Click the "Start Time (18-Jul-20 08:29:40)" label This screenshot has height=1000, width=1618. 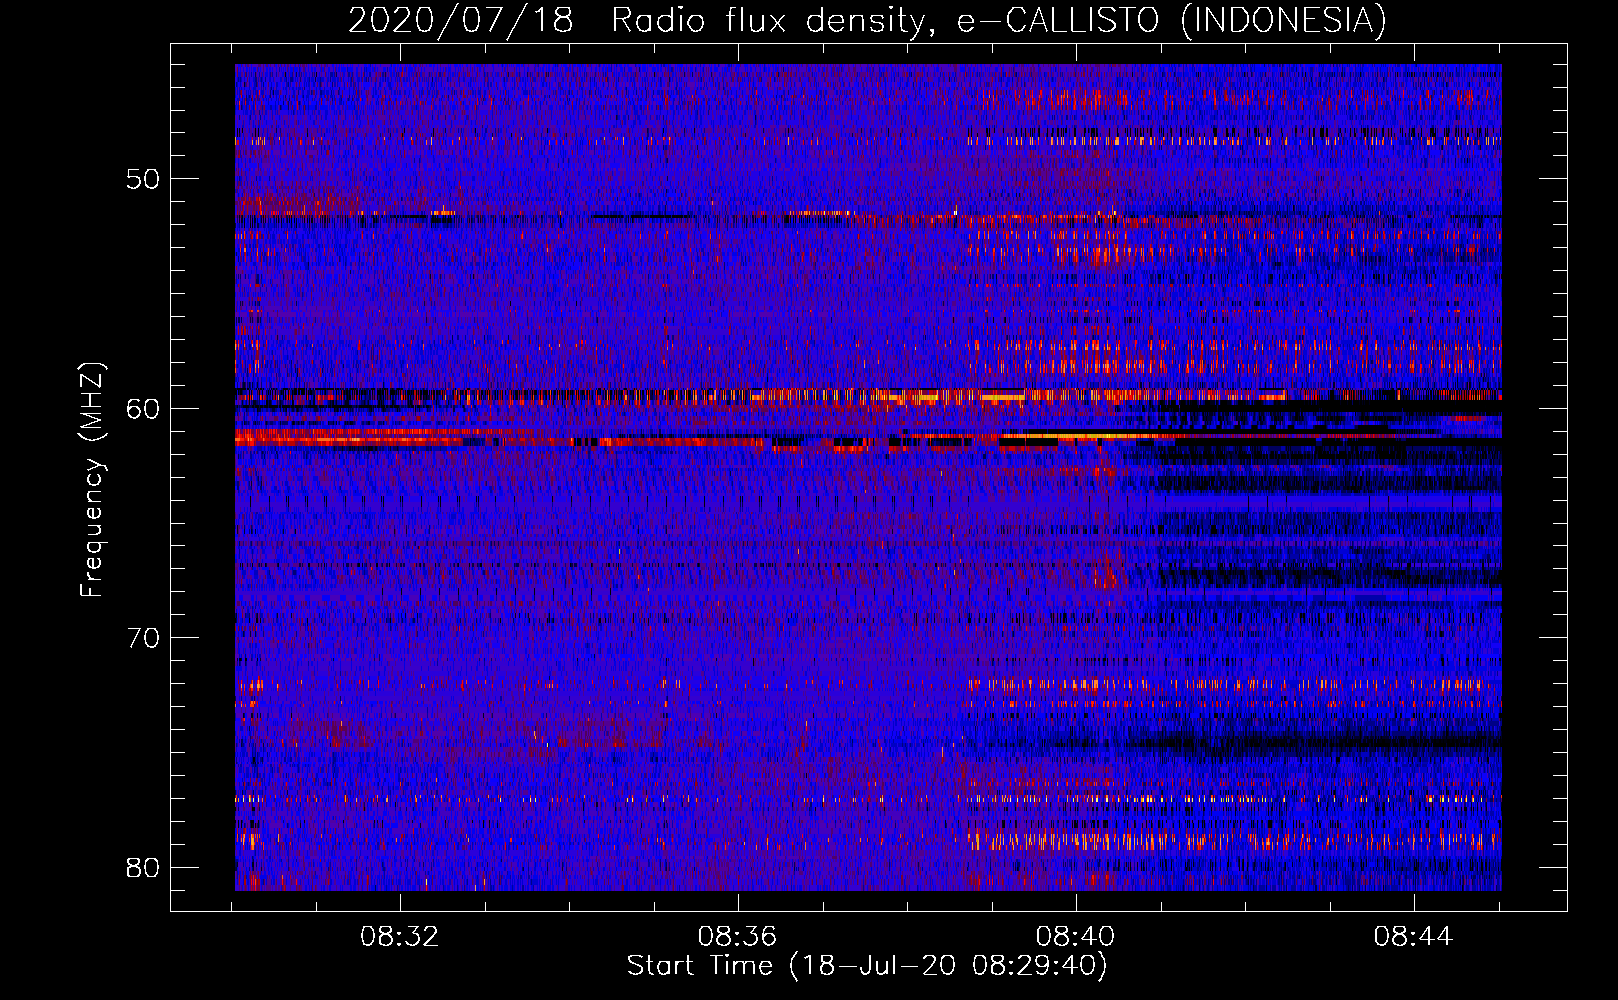tap(867, 966)
